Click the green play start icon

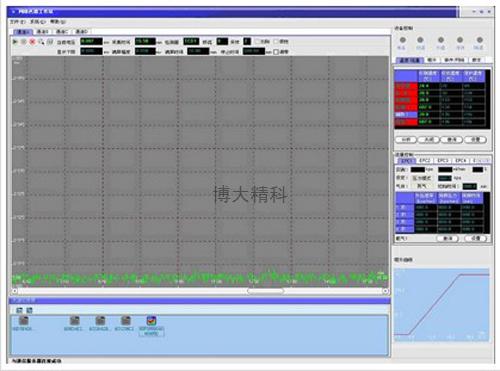[15, 42]
